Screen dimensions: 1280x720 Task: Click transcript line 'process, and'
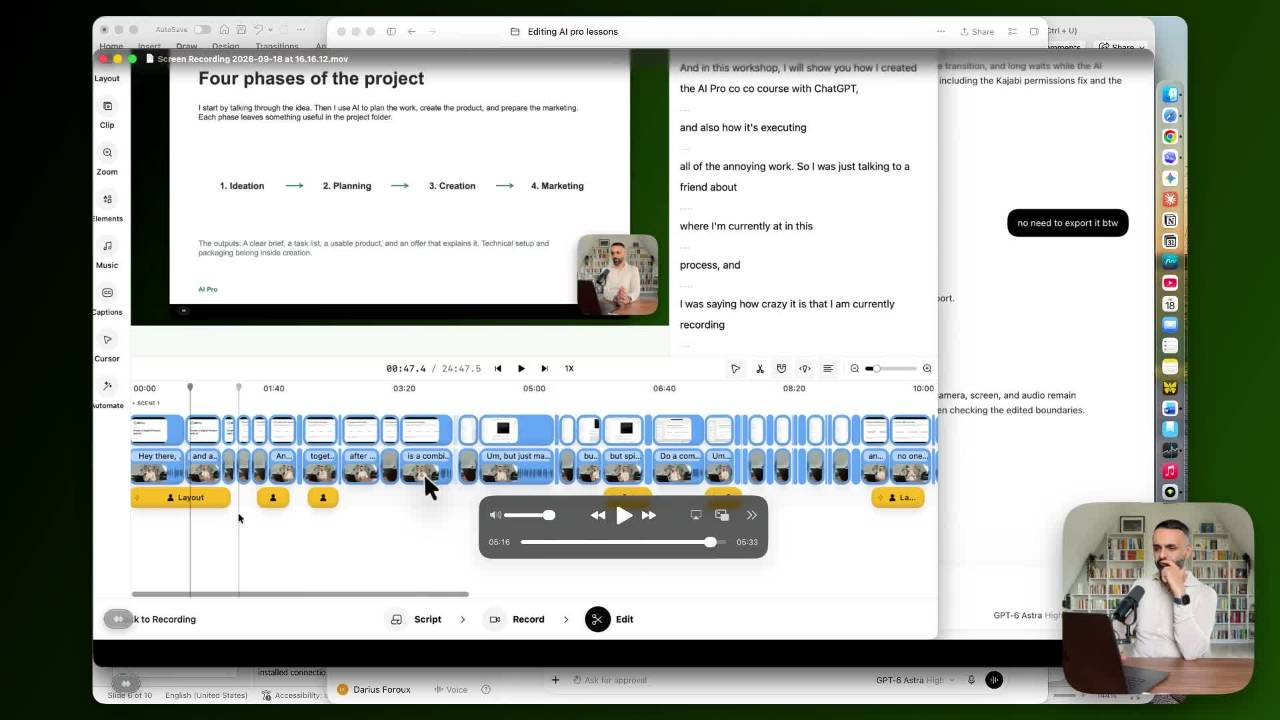point(710,265)
